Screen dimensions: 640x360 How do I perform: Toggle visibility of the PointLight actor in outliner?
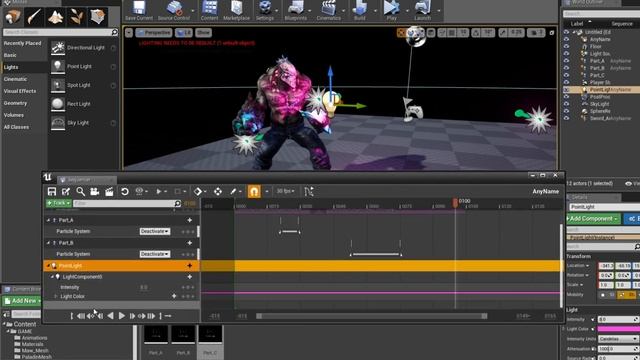tap(566, 89)
